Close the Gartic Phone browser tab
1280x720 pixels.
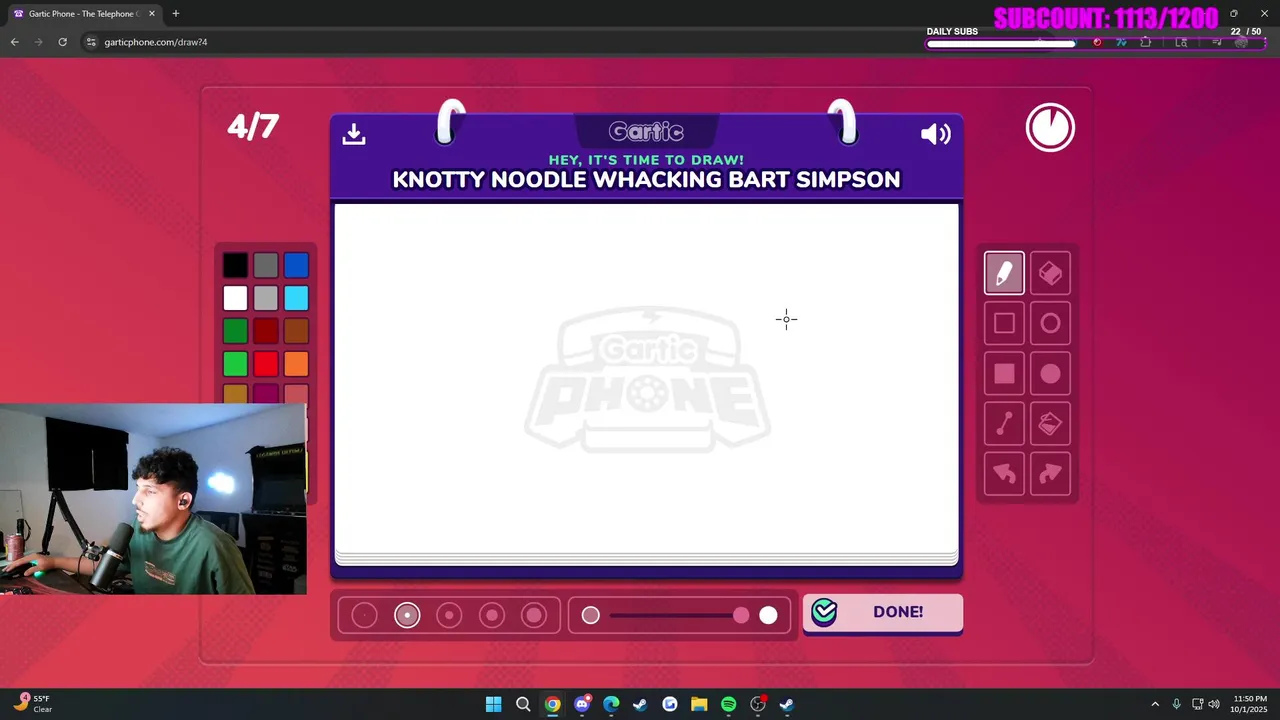point(152,14)
